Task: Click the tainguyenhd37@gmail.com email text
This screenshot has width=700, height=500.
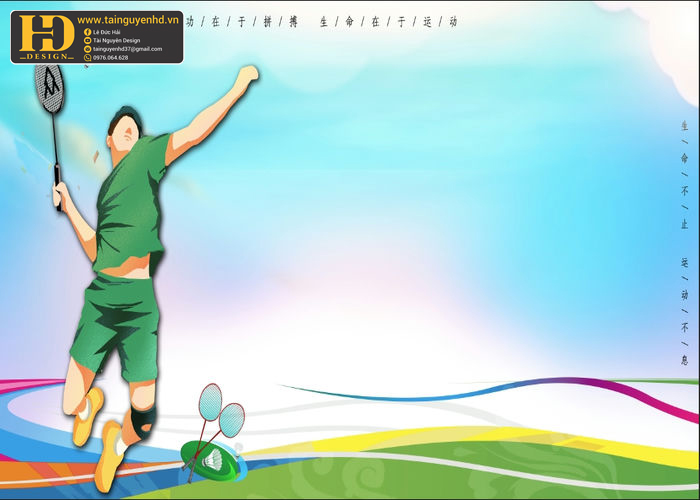Action: tap(127, 49)
